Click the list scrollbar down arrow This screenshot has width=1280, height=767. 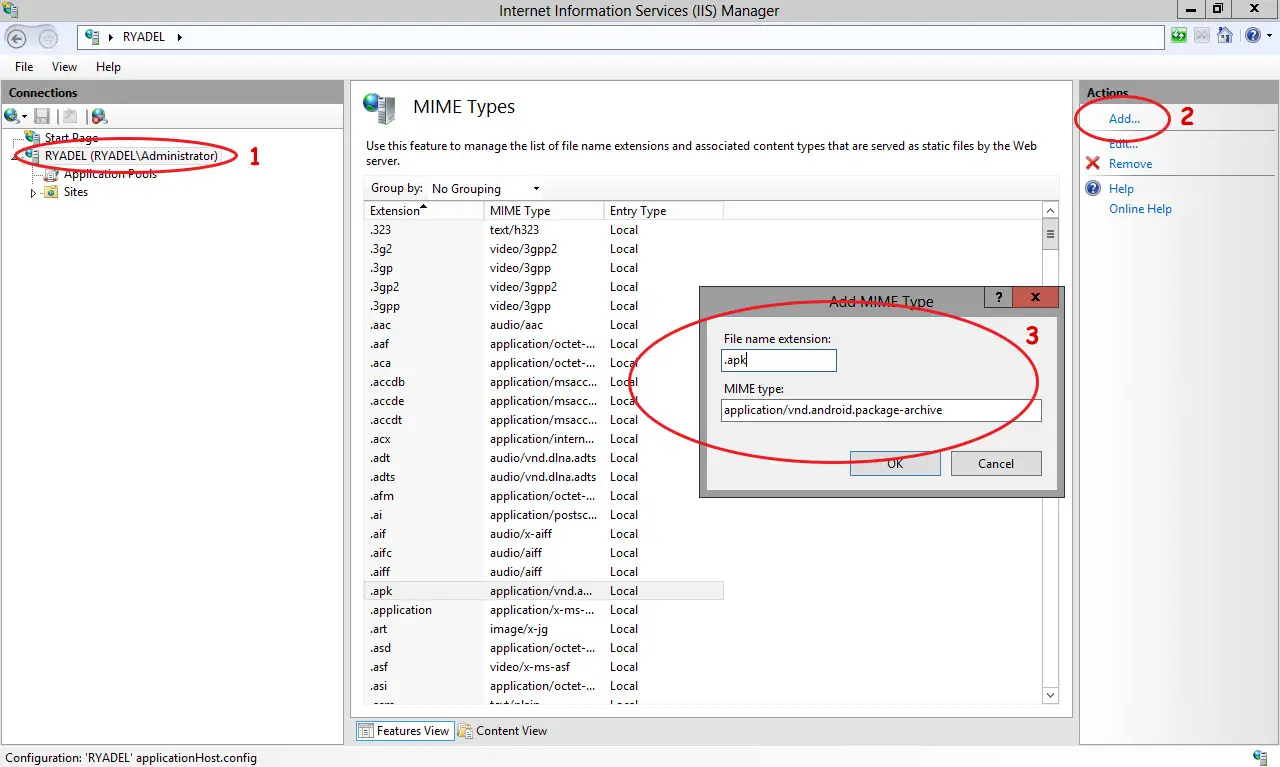point(1050,694)
